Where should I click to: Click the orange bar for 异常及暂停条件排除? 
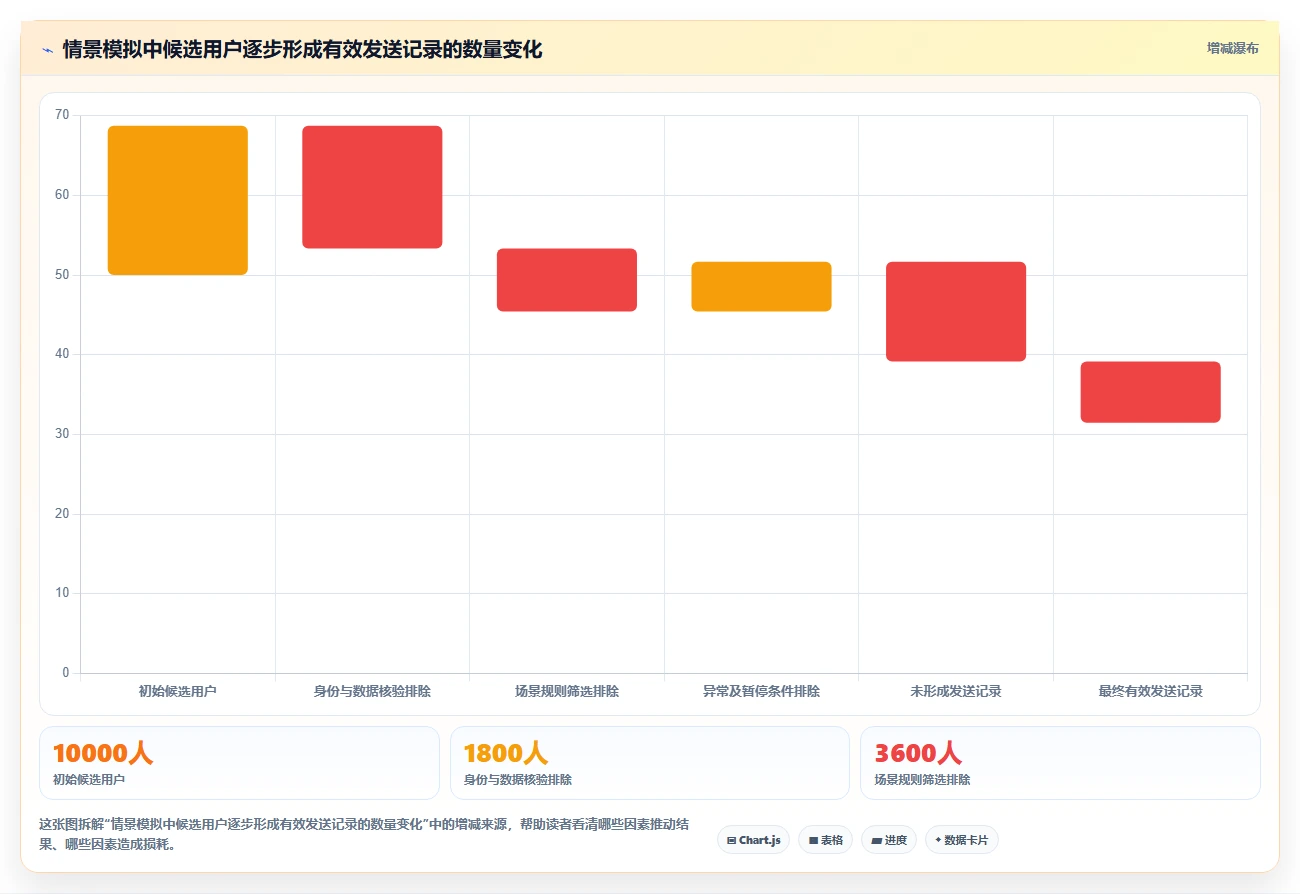(761, 286)
